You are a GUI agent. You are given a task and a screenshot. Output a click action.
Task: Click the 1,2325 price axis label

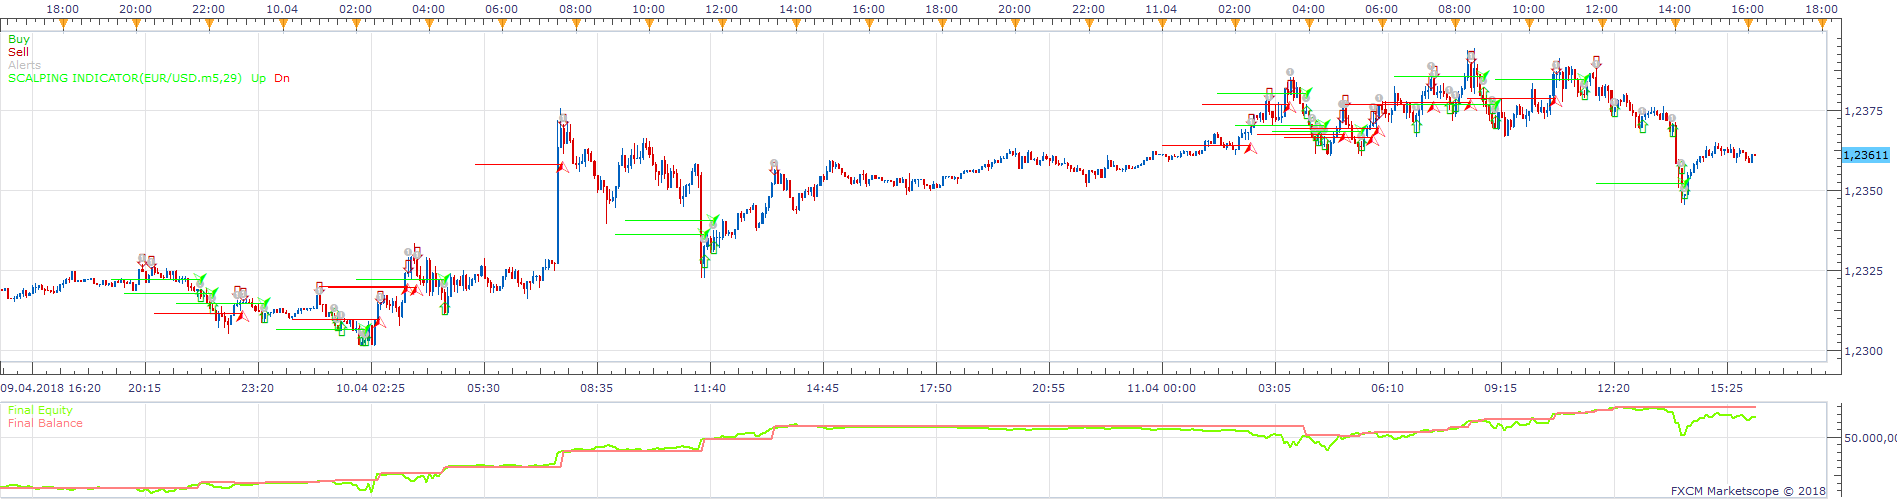coord(1864,271)
